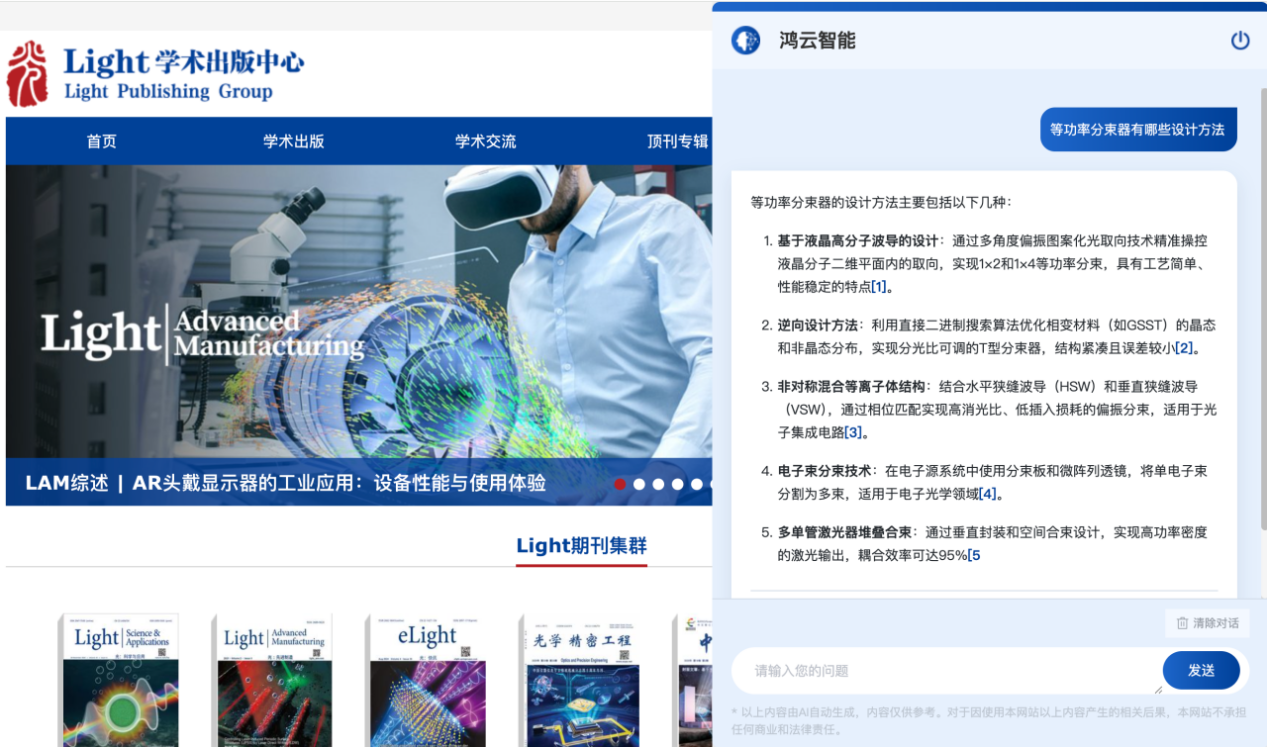Viewport: 1267px width, 747px height.
Task: Open citation link [1] in the answer
Action: (x=879, y=287)
